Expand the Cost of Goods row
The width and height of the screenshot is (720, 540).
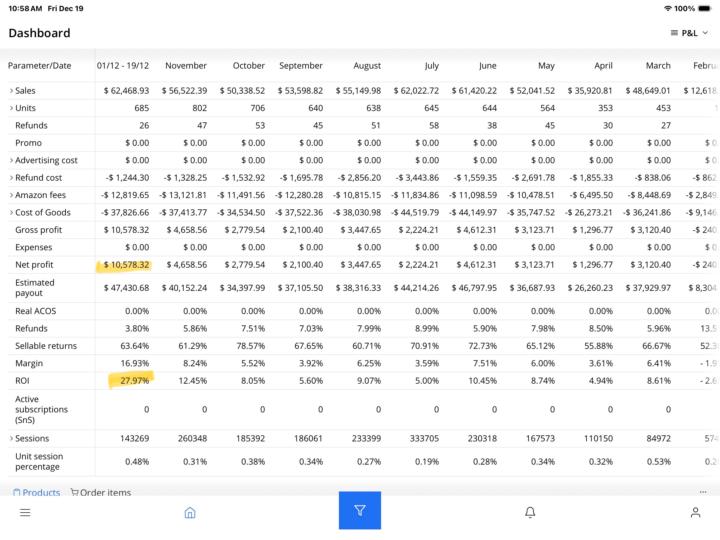(11, 212)
